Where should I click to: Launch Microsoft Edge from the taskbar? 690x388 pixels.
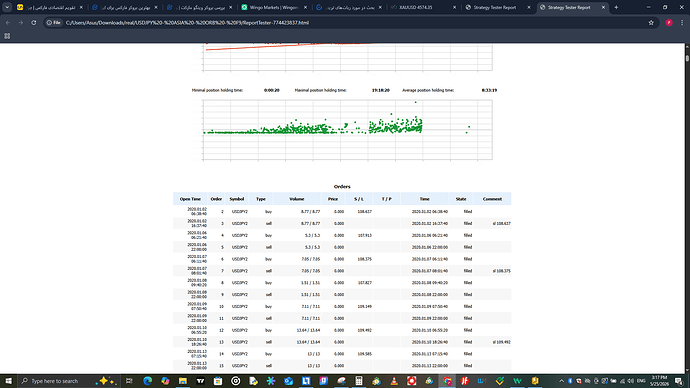[x=147, y=381]
